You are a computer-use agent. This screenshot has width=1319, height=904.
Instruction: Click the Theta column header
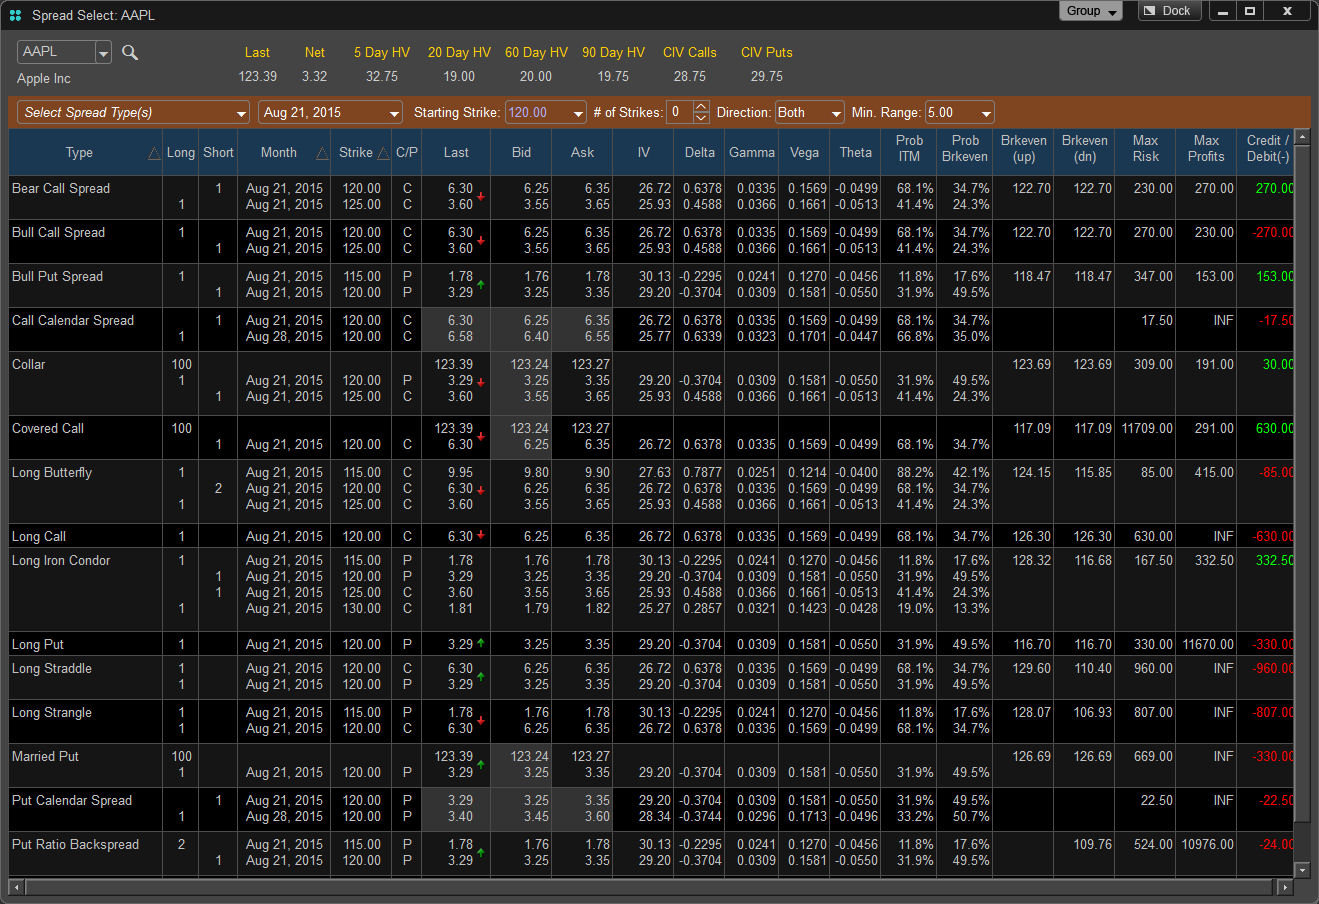pyautogui.click(x=855, y=152)
